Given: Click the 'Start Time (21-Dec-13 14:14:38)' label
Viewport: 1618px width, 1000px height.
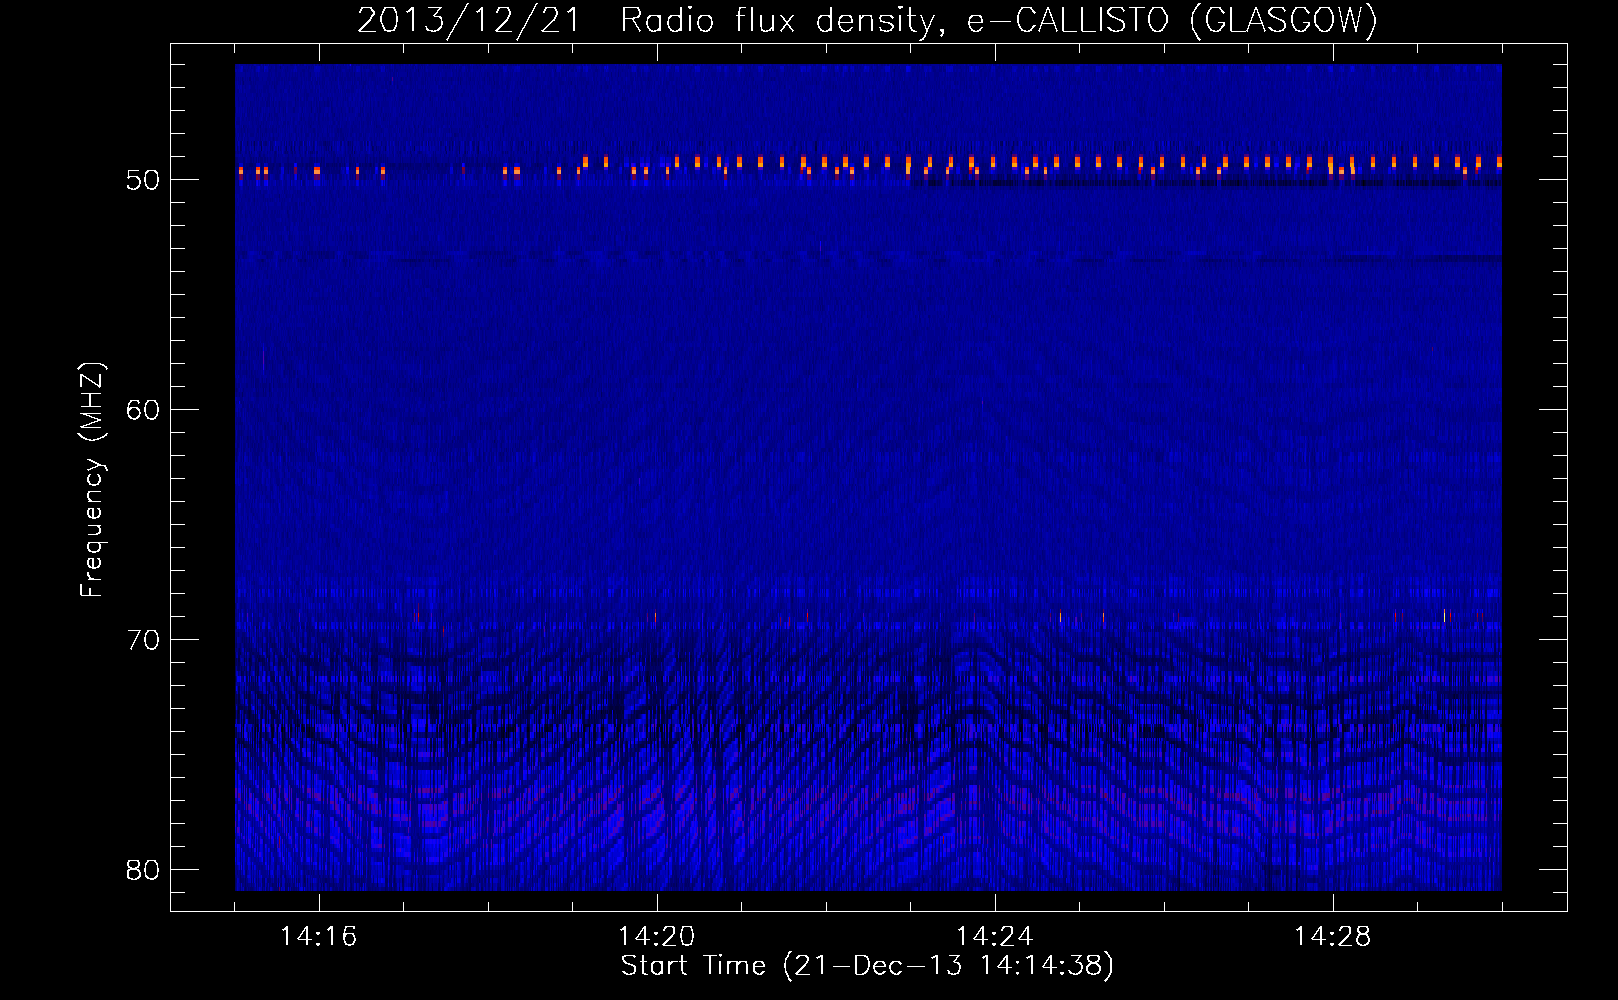Looking at the screenshot, I should pos(867,966).
